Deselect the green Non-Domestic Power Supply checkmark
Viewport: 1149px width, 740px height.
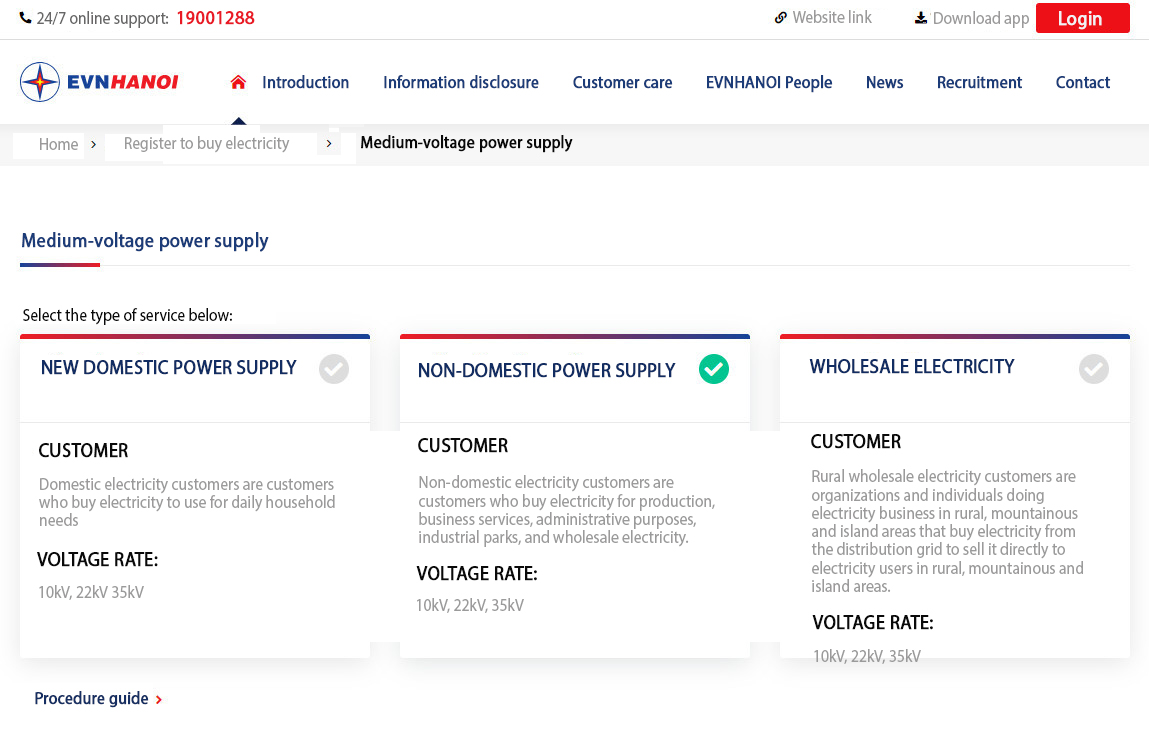[713, 369]
